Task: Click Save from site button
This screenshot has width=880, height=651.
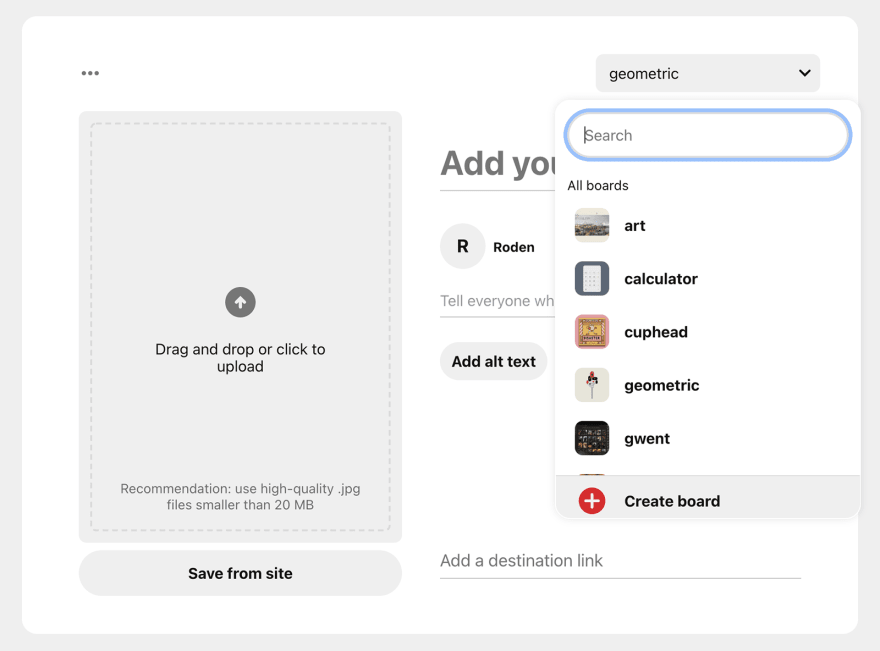Action: click(240, 573)
